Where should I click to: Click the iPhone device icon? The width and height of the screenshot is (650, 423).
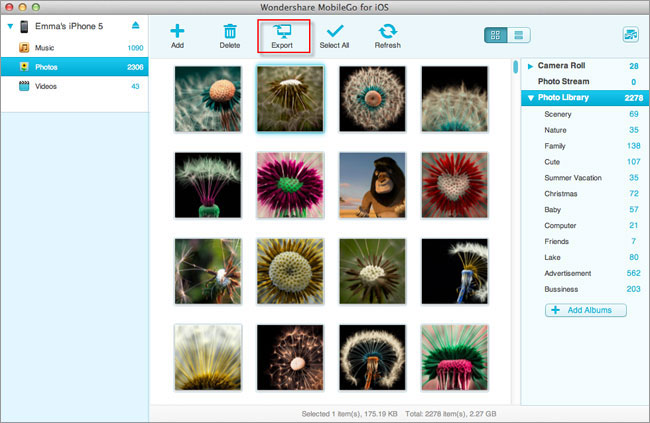pyautogui.click(x=24, y=27)
